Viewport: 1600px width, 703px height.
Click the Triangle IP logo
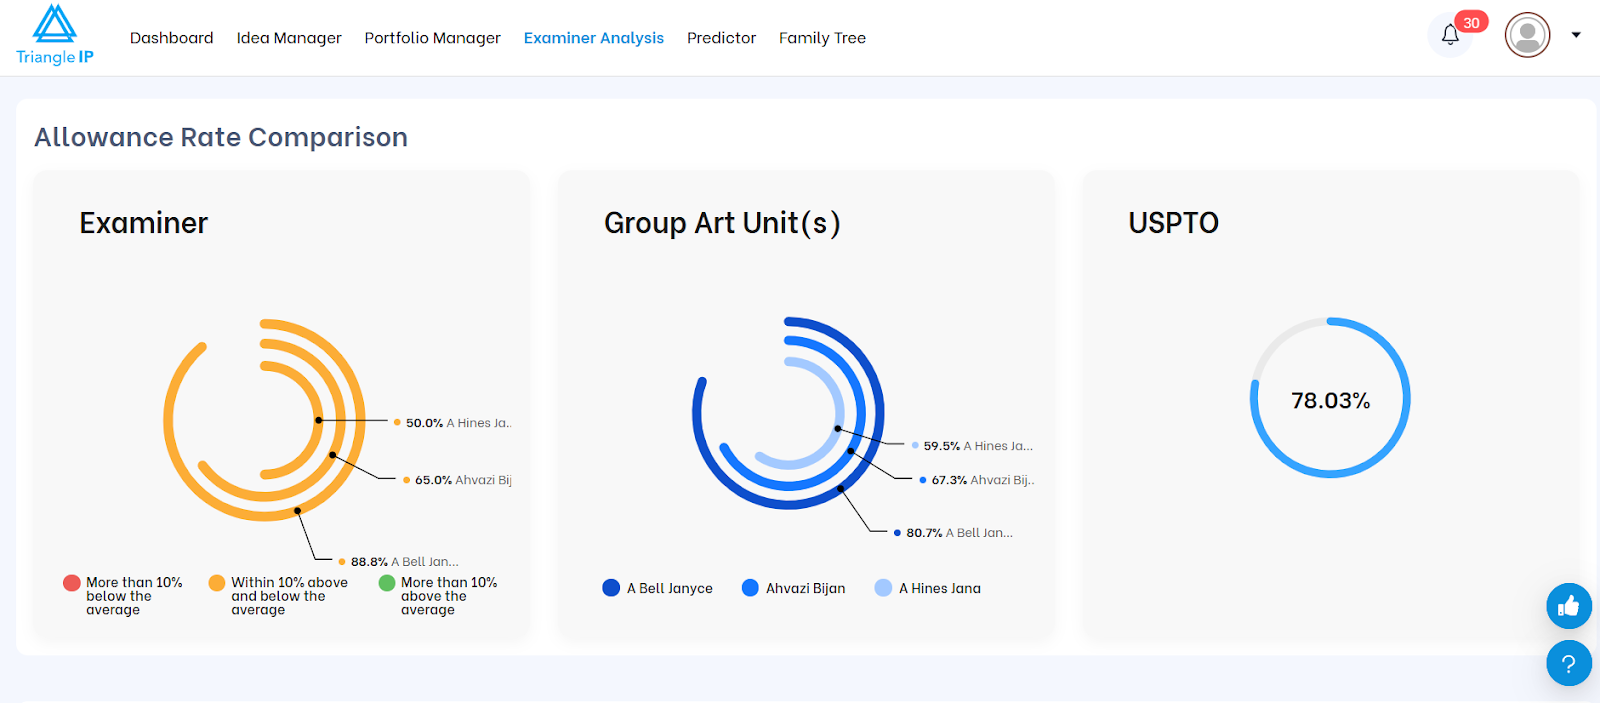(55, 35)
